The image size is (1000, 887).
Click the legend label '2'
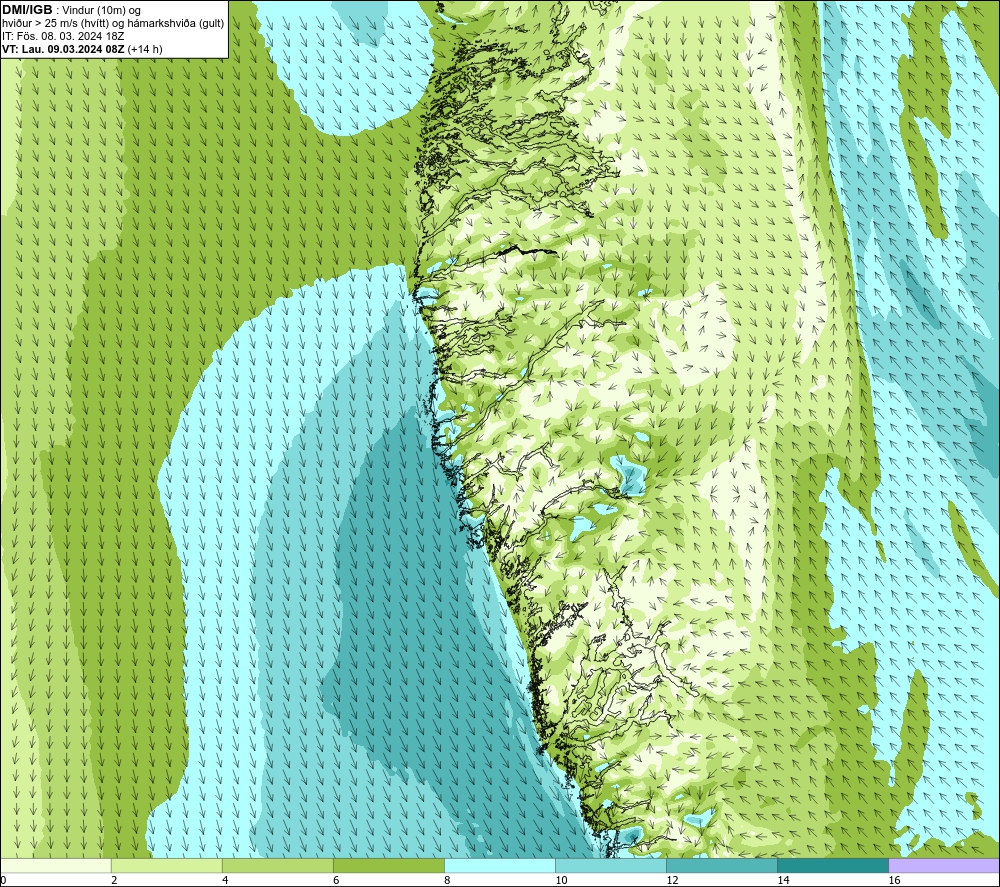114,880
